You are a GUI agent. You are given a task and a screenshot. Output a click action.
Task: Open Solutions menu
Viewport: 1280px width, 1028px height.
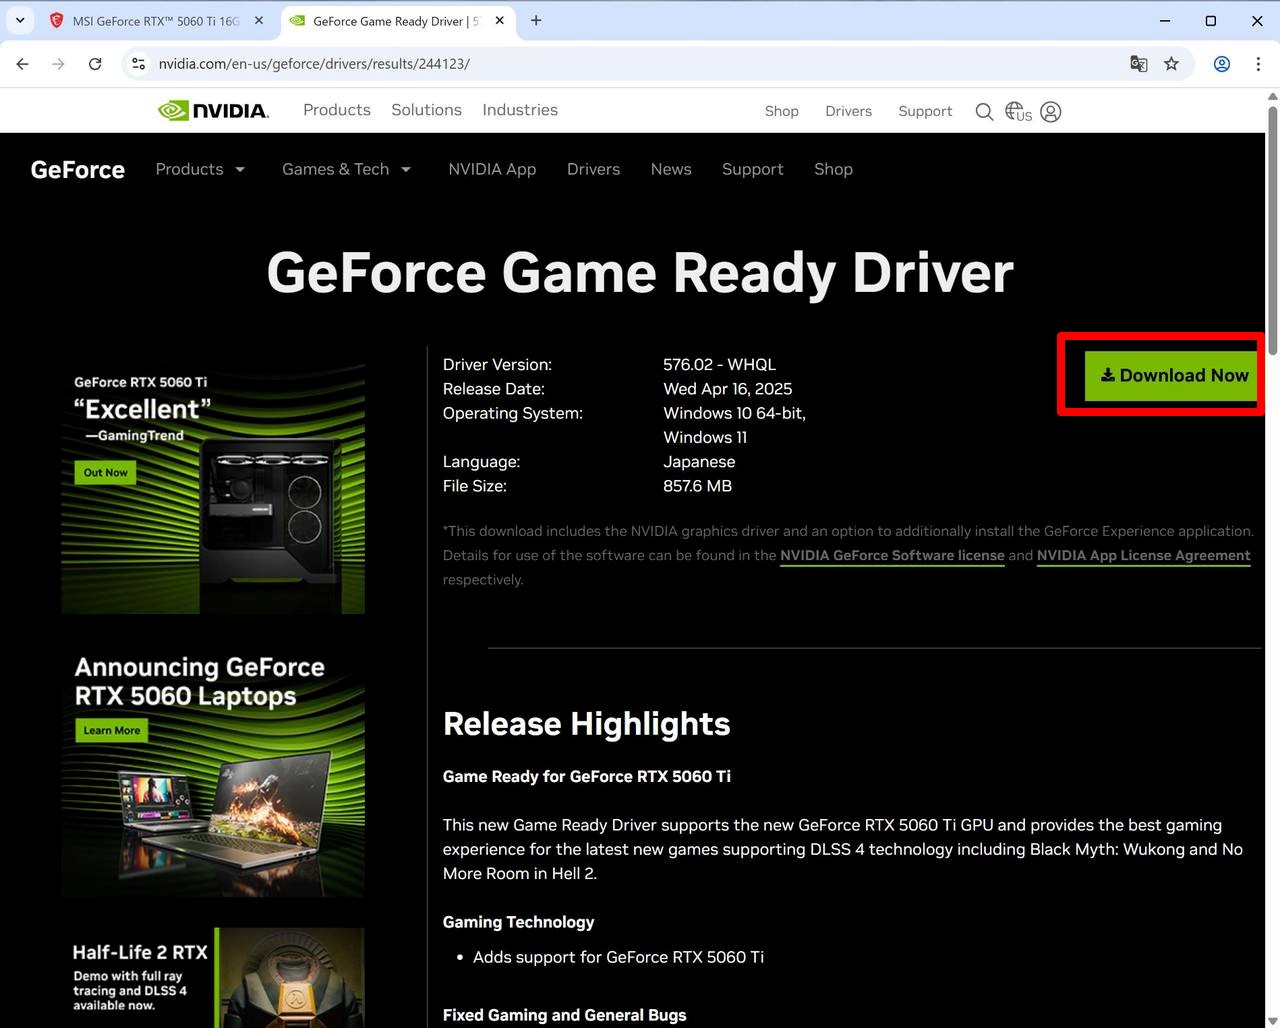pos(427,110)
